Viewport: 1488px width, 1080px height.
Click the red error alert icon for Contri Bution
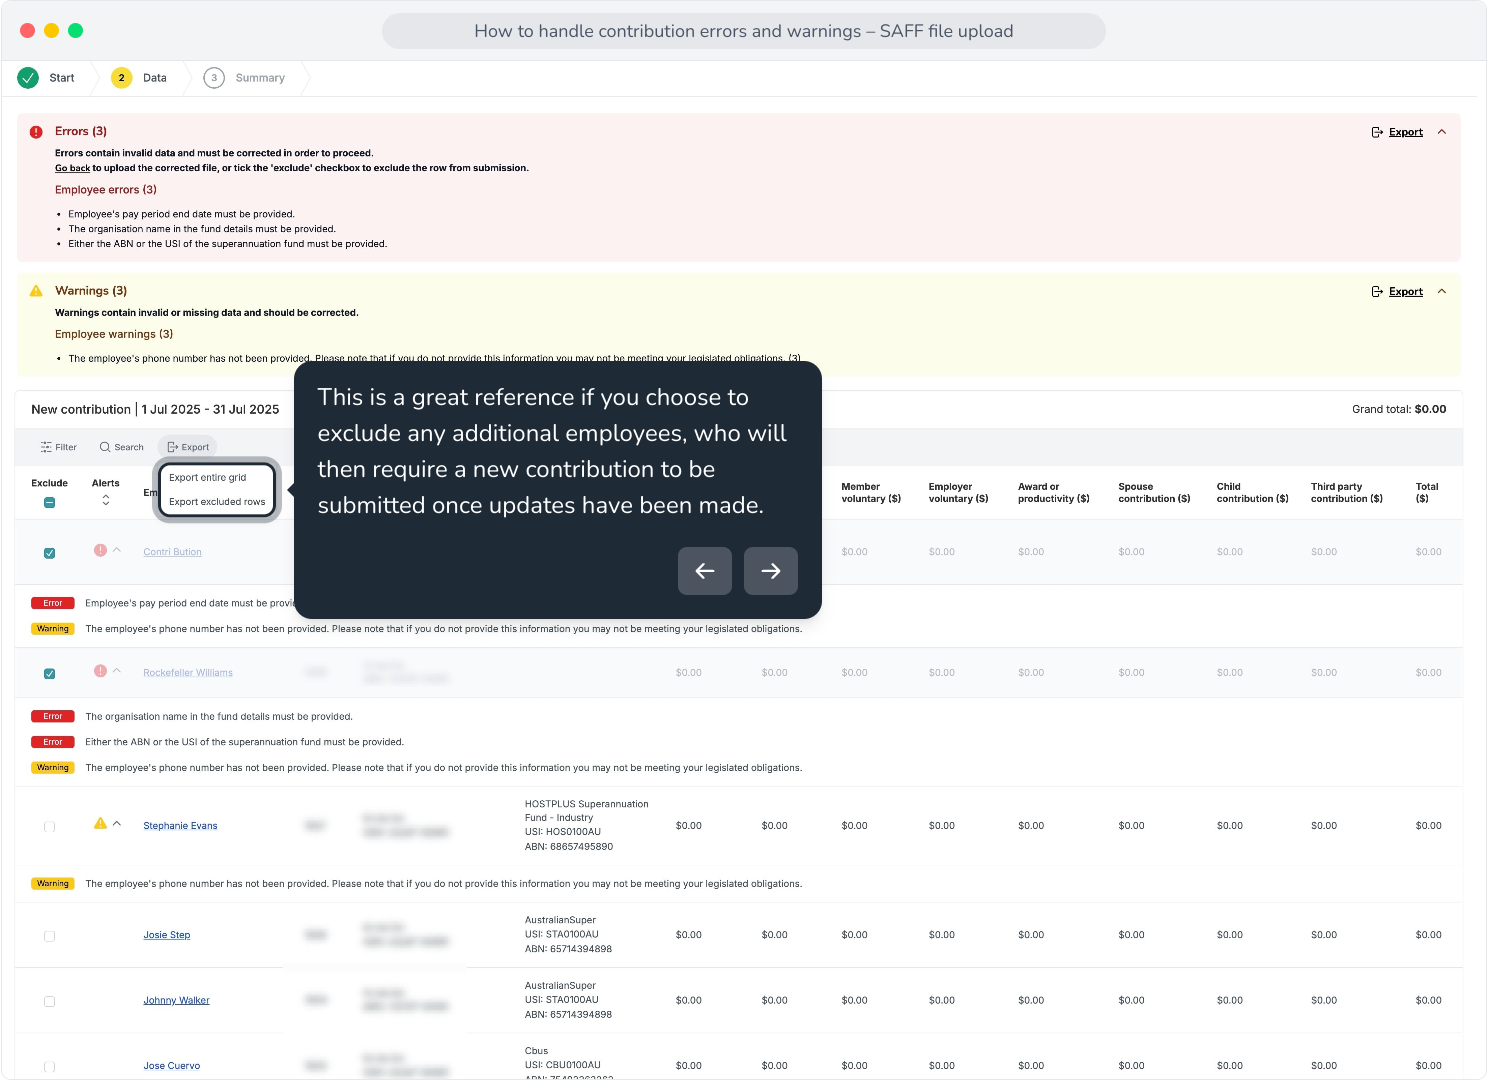pos(100,550)
